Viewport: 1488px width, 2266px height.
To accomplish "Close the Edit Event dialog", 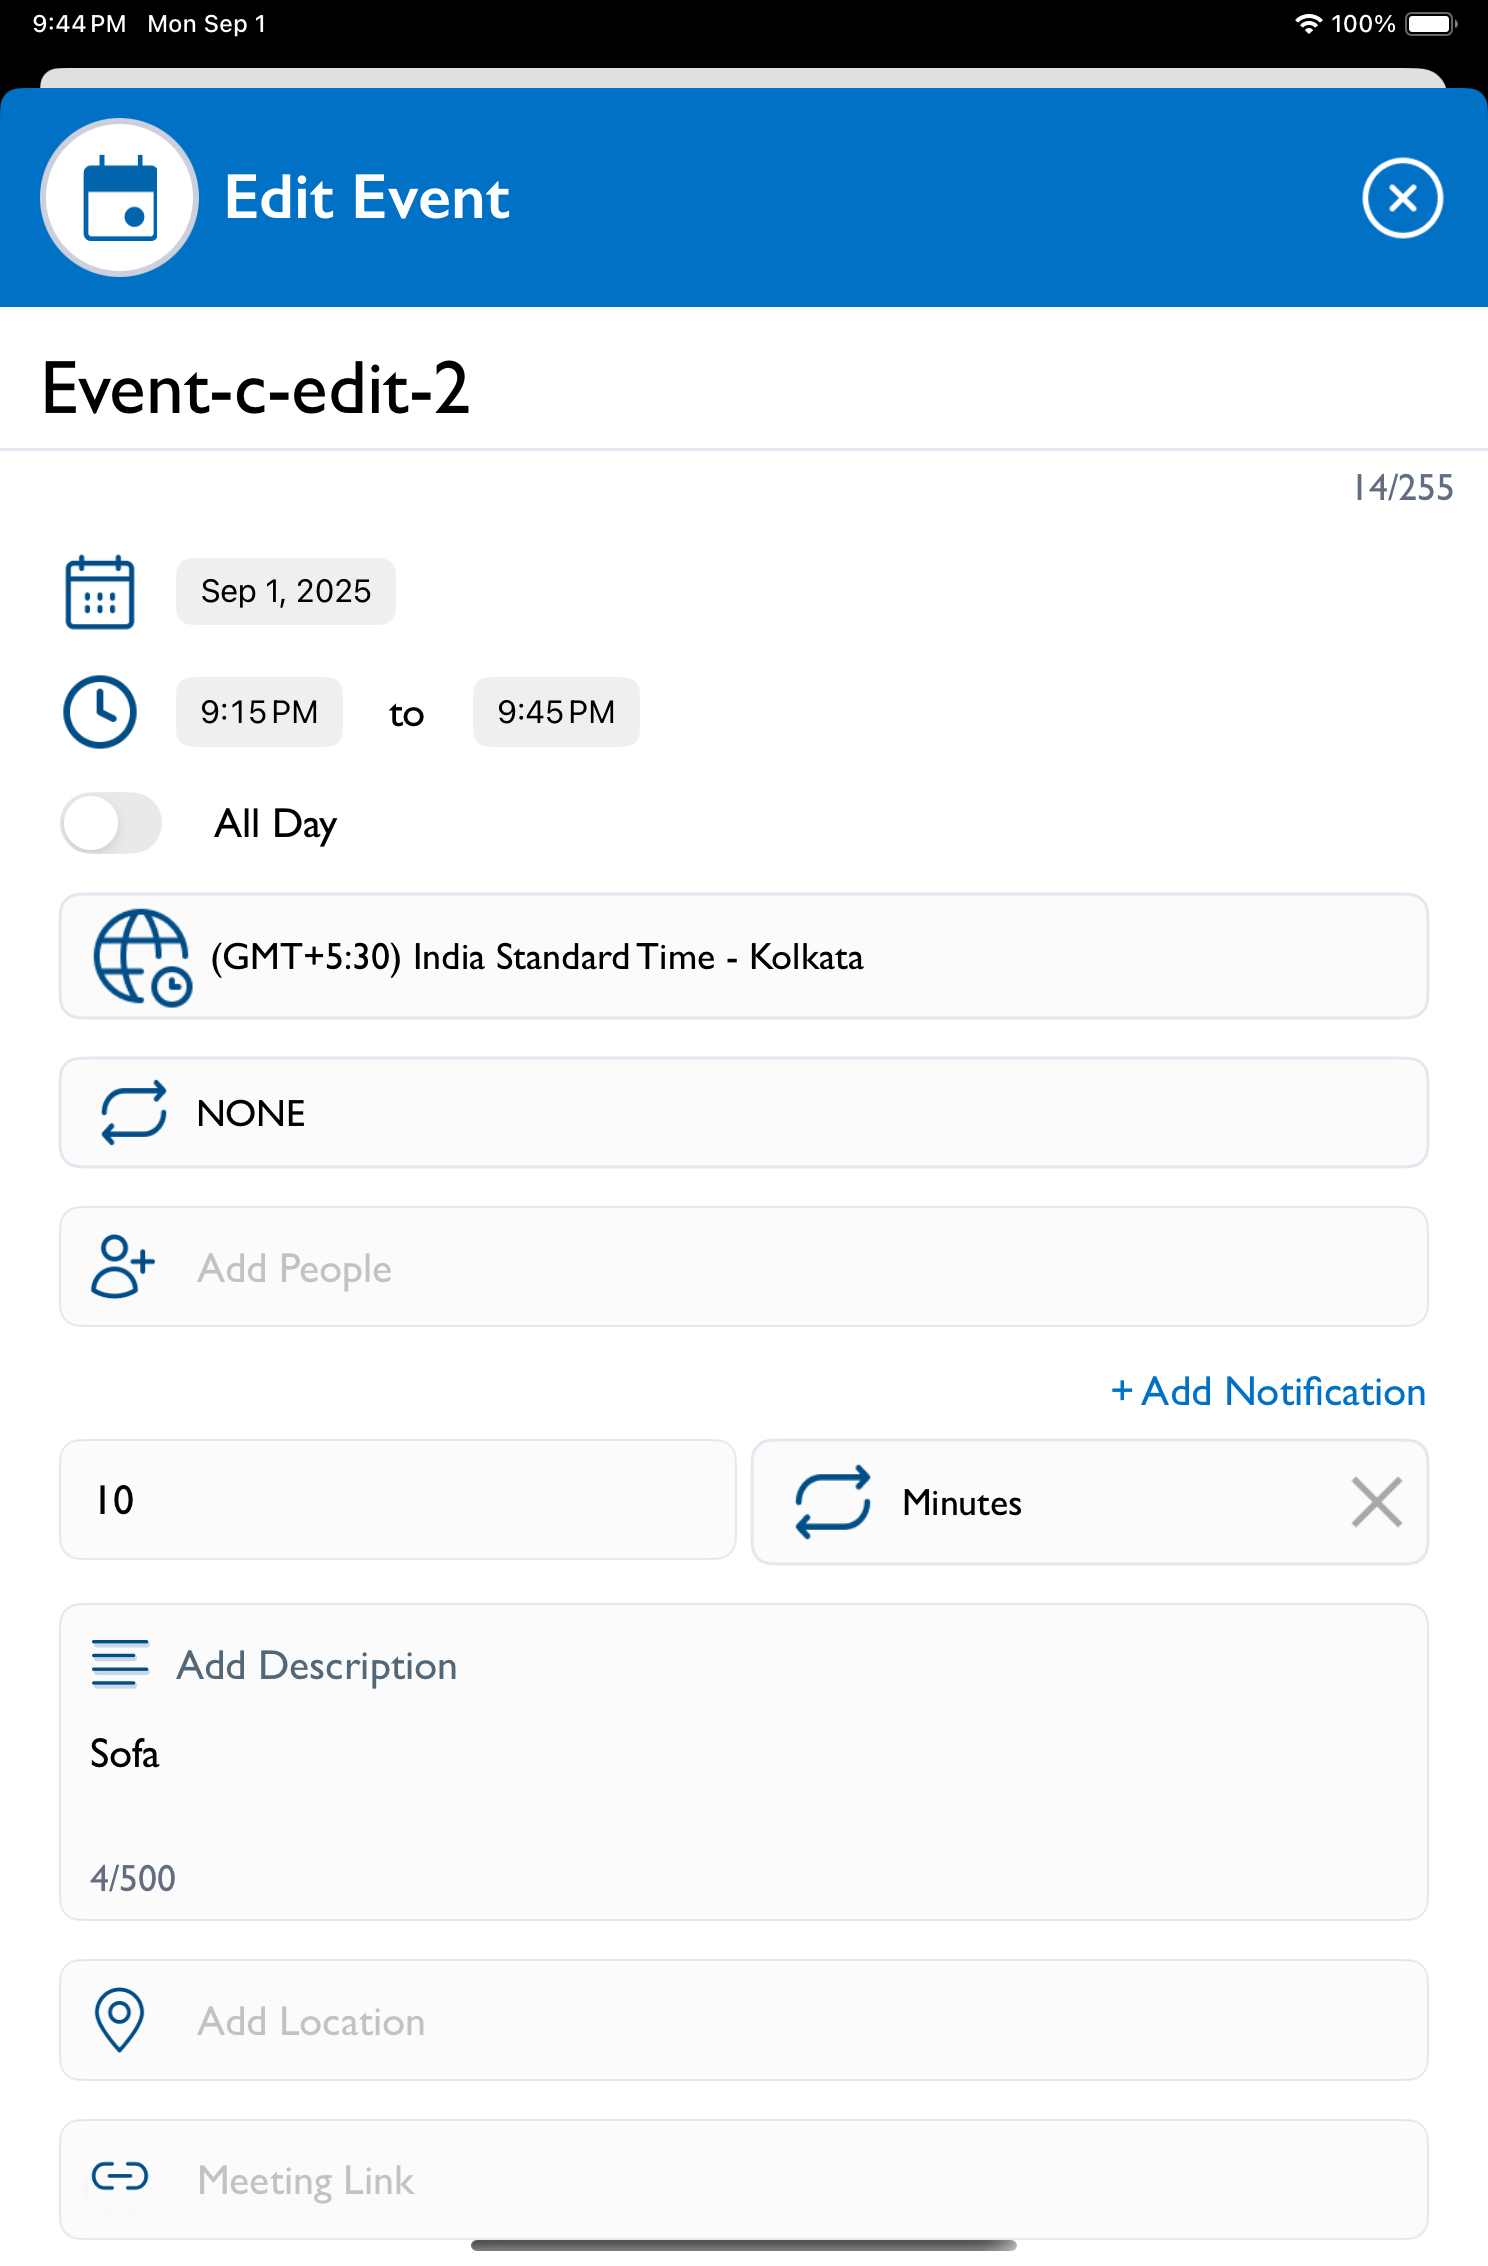I will pyautogui.click(x=1402, y=198).
